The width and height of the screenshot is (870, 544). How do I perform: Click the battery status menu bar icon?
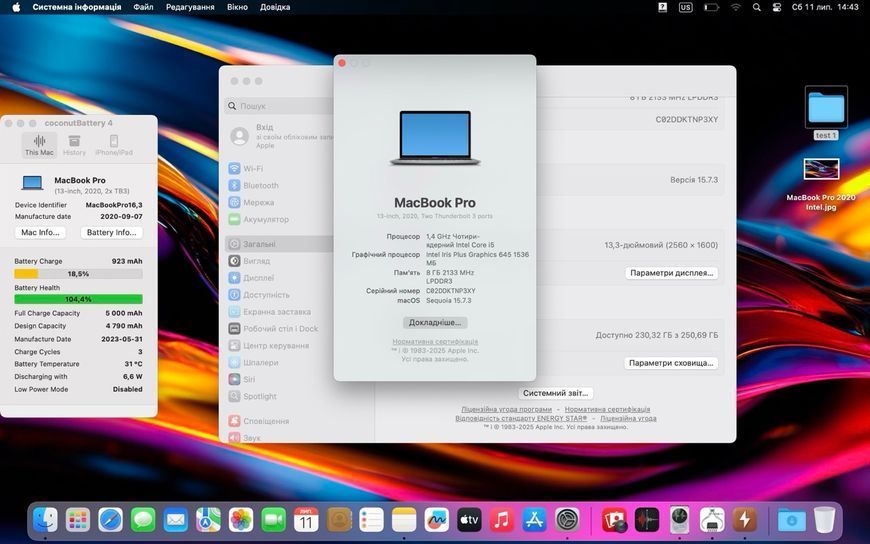711,7
